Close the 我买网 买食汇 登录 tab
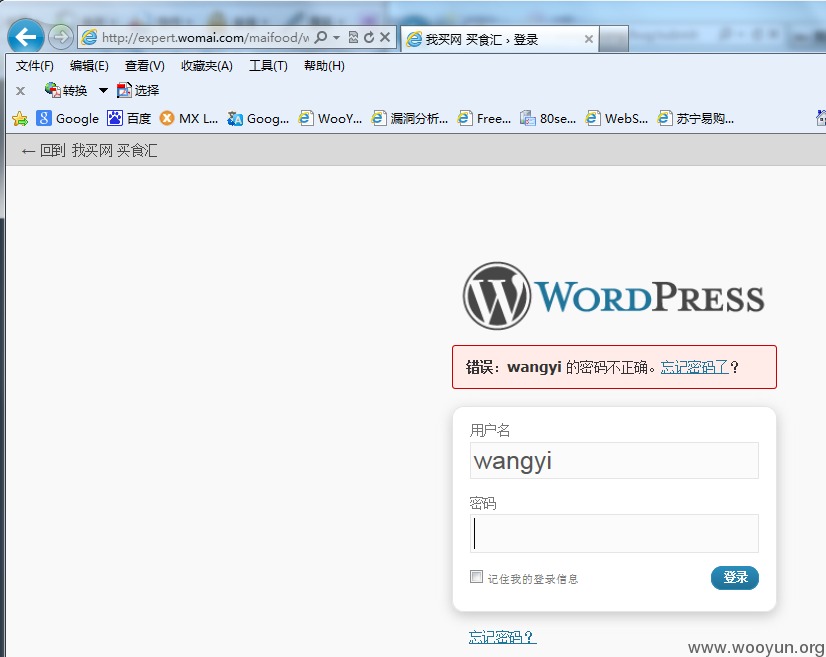Screen dimensions: 826x657 pos(589,39)
